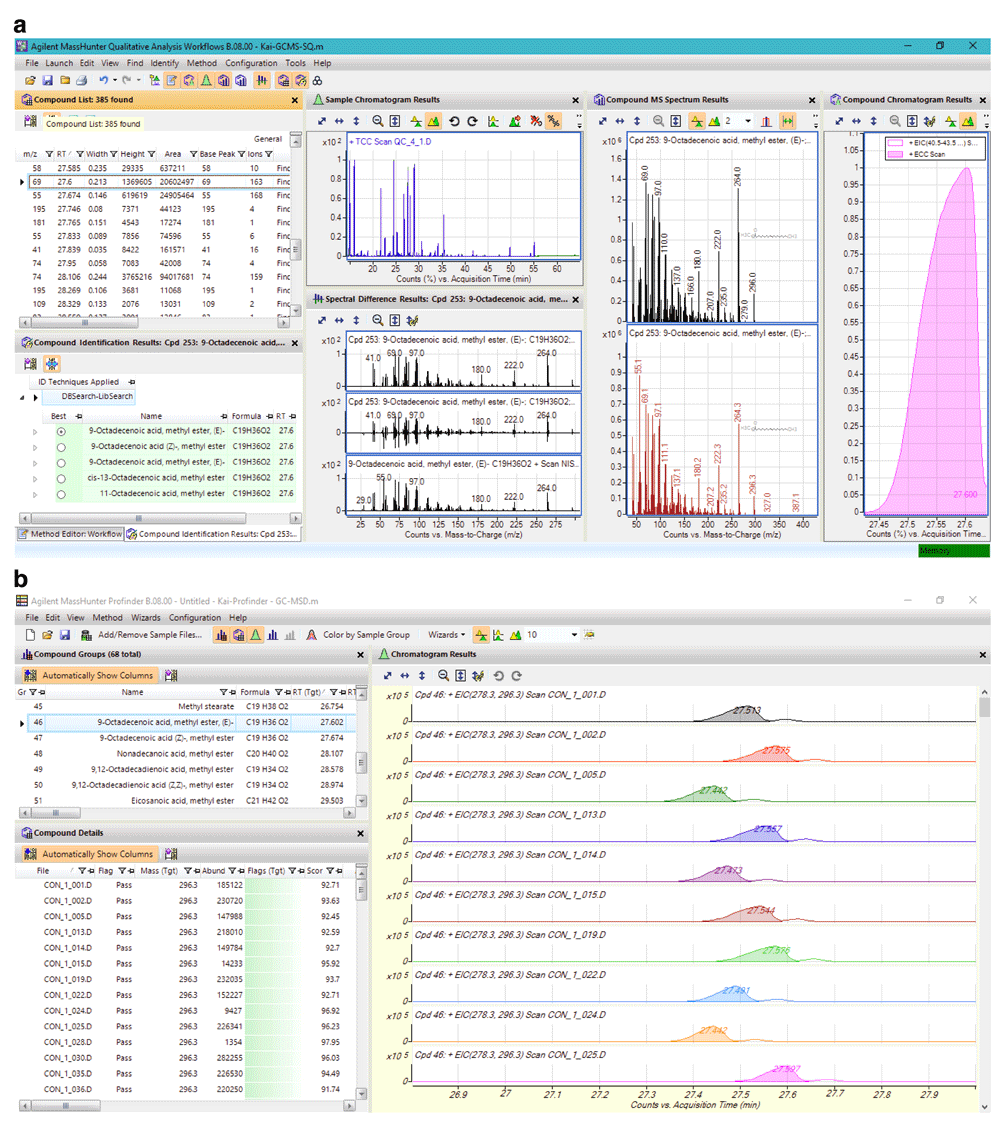
Task: Open the dropdown showing 2 in Compound MS Spectrum toolbar
Action: click(x=748, y=121)
